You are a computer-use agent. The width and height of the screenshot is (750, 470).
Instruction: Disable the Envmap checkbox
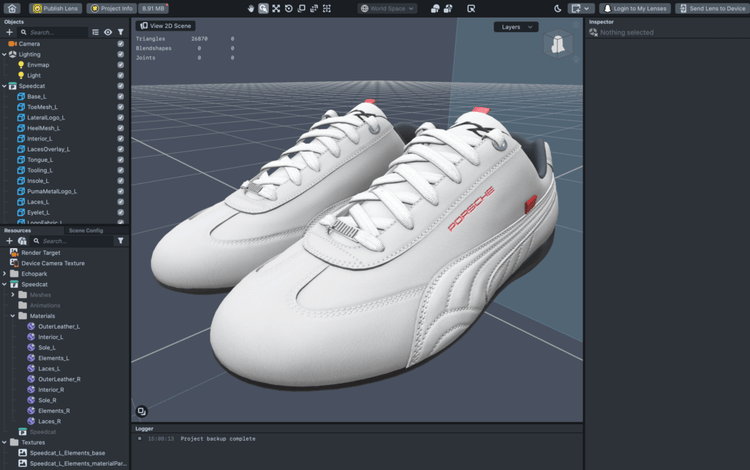(x=120, y=65)
